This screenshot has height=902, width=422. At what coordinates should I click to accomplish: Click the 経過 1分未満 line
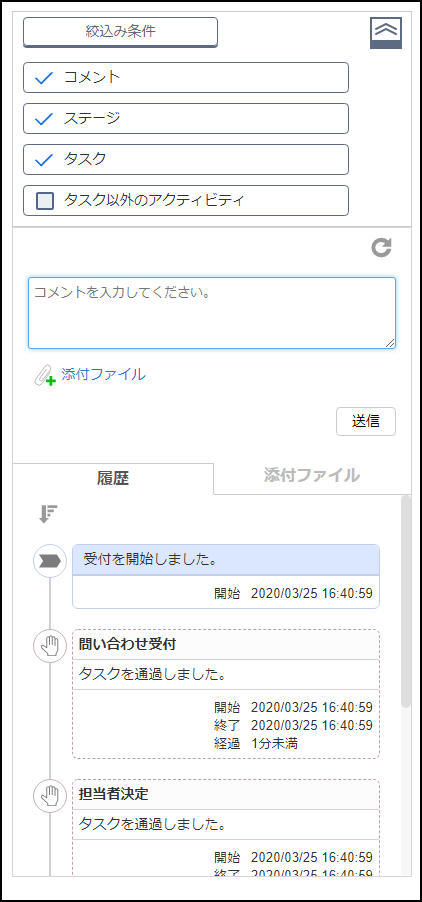click(256, 743)
